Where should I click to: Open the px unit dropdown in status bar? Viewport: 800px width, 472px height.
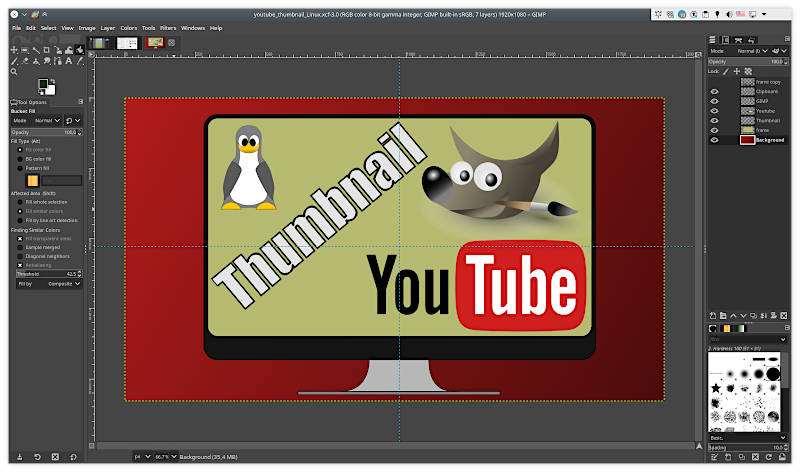142,457
